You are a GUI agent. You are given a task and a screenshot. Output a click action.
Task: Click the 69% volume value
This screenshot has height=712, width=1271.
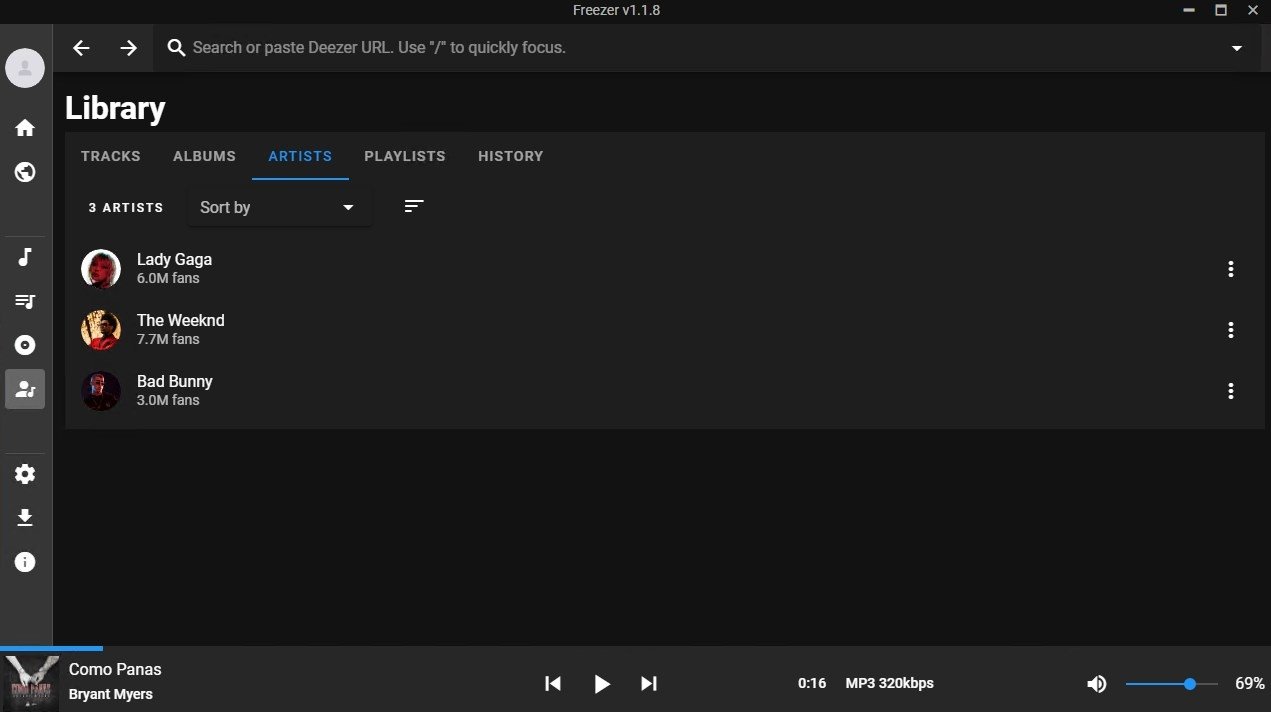point(1250,684)
